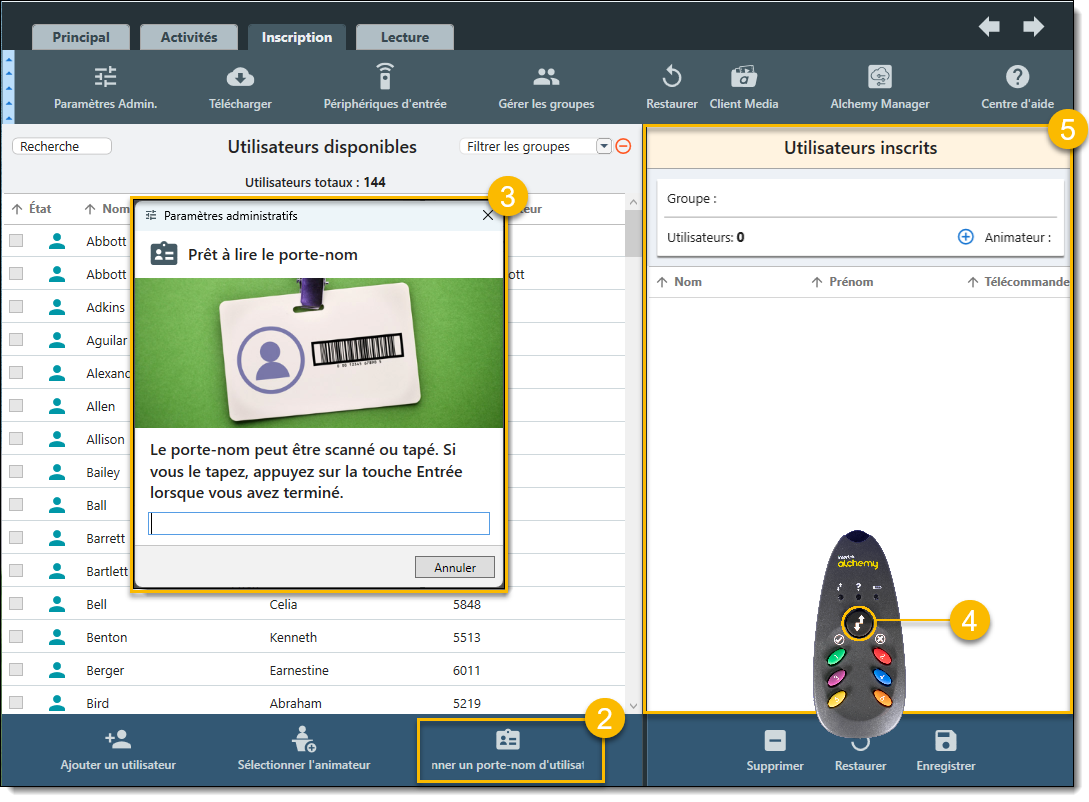
Task: Switch to the Activités tab
Action: pos(189,38)
